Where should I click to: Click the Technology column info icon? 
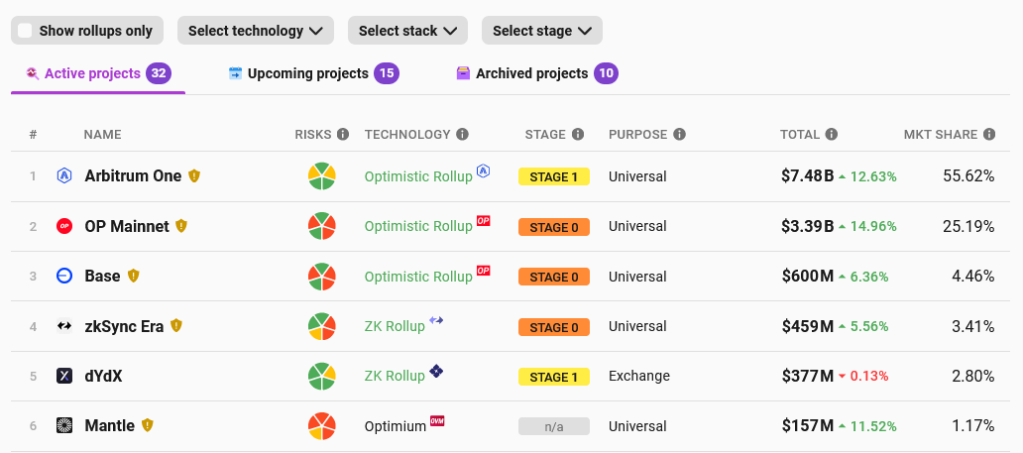pyautogui.click(x=462, y=135)
